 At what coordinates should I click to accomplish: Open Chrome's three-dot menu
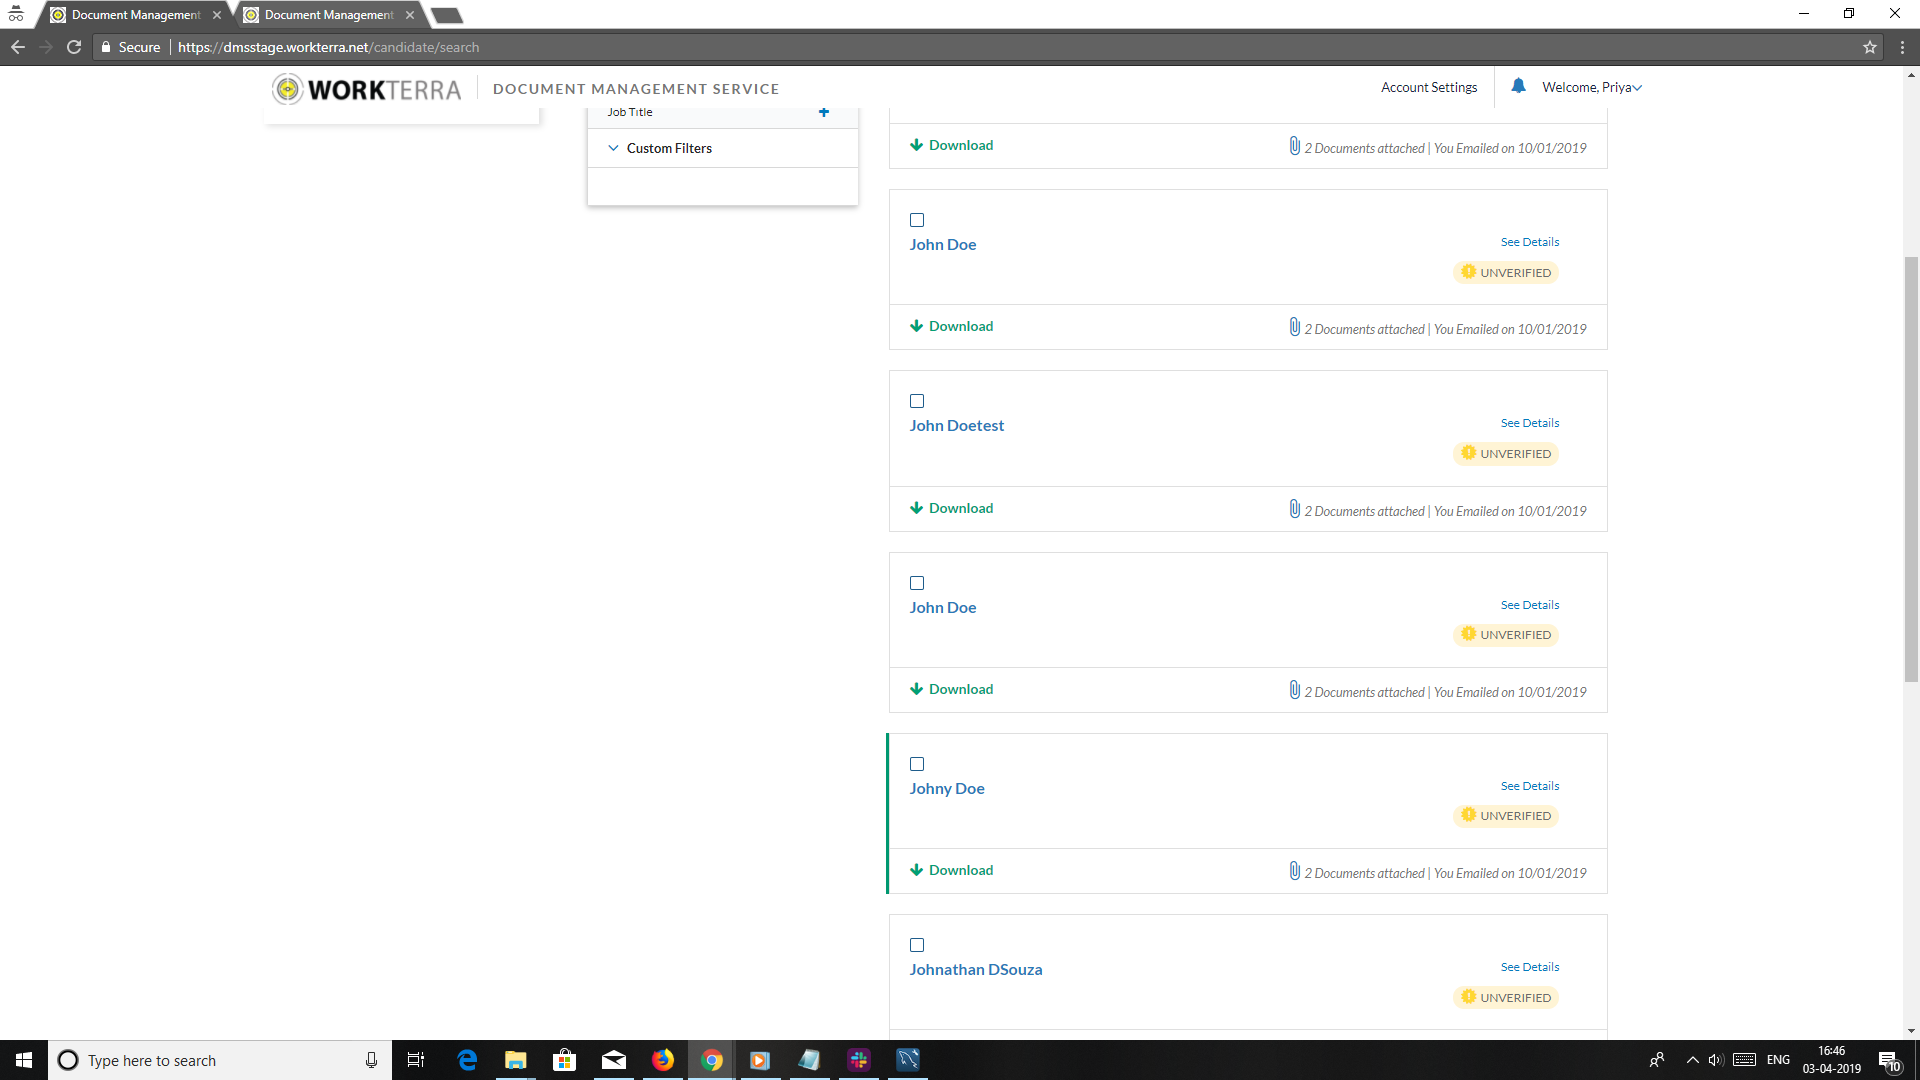tap(1903, 46)
